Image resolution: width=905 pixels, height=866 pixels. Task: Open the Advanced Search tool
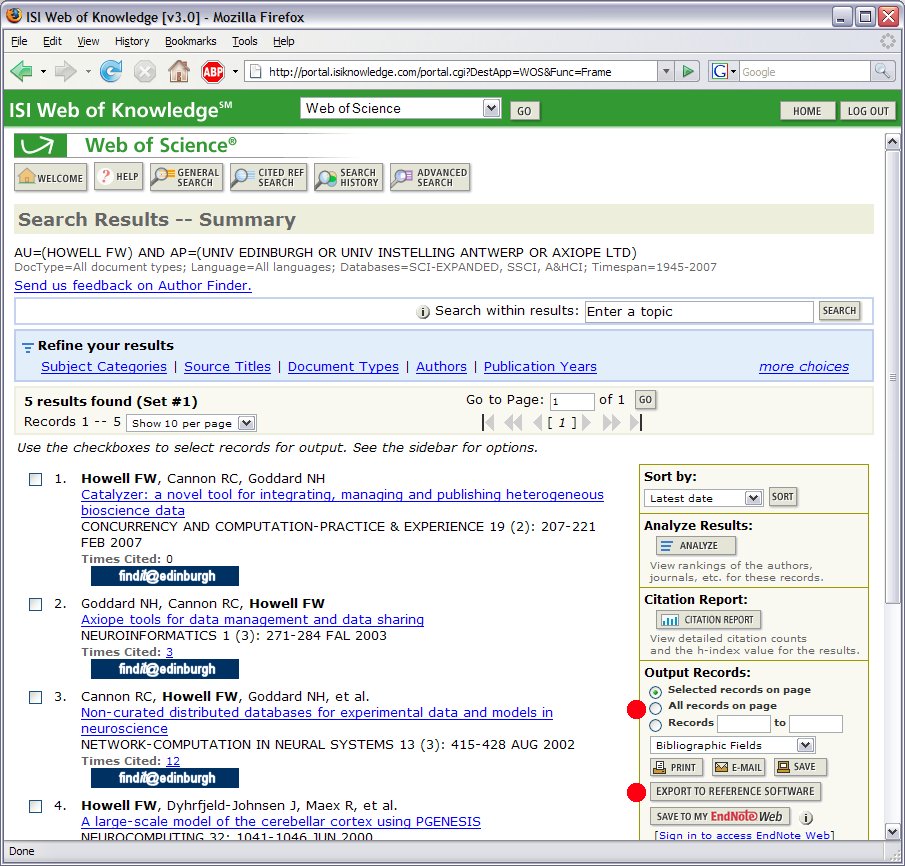(430, 177)
